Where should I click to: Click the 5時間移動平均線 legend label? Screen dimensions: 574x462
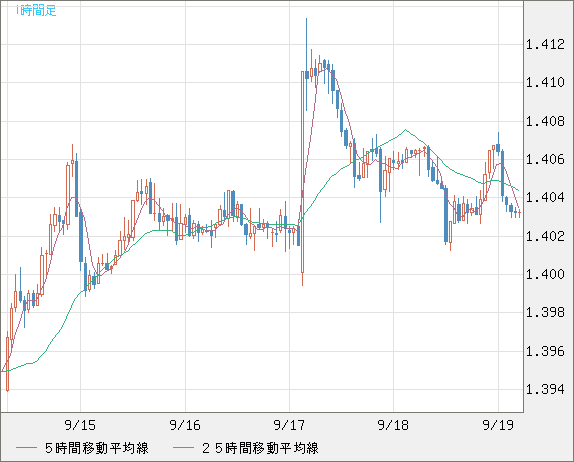click(x=97, y=448)
